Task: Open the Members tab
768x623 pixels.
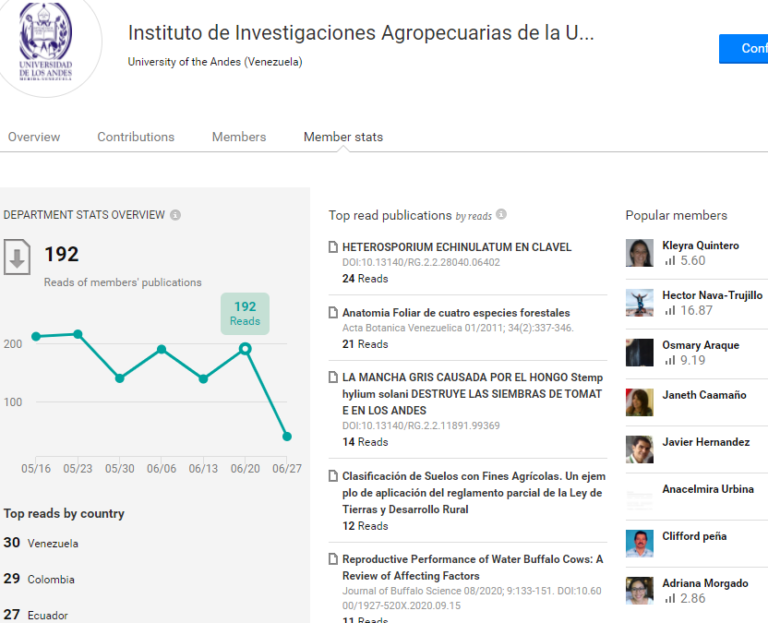Action: pyautogui.click(x=239, y=137)
